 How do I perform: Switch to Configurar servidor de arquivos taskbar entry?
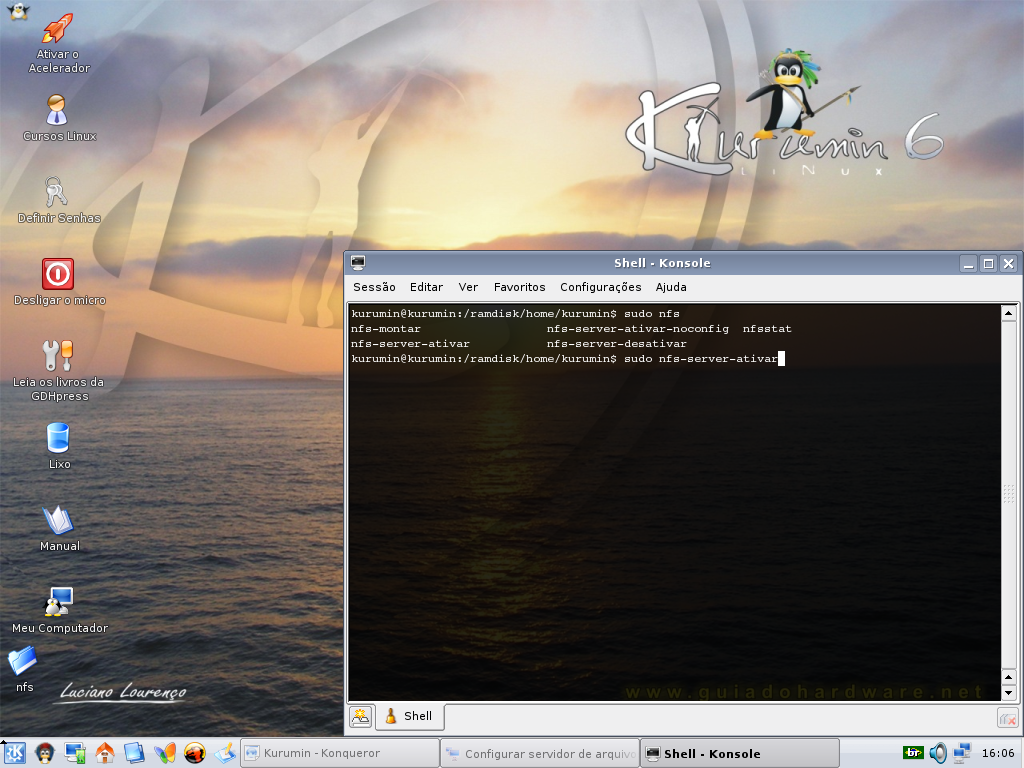point(539,754)
